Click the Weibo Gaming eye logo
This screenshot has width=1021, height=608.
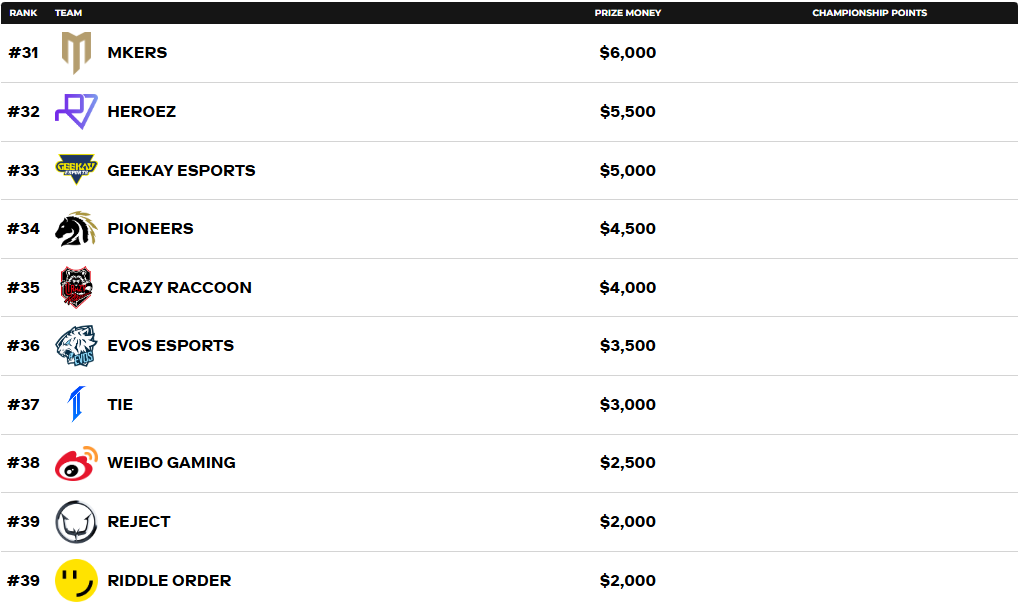76,463
